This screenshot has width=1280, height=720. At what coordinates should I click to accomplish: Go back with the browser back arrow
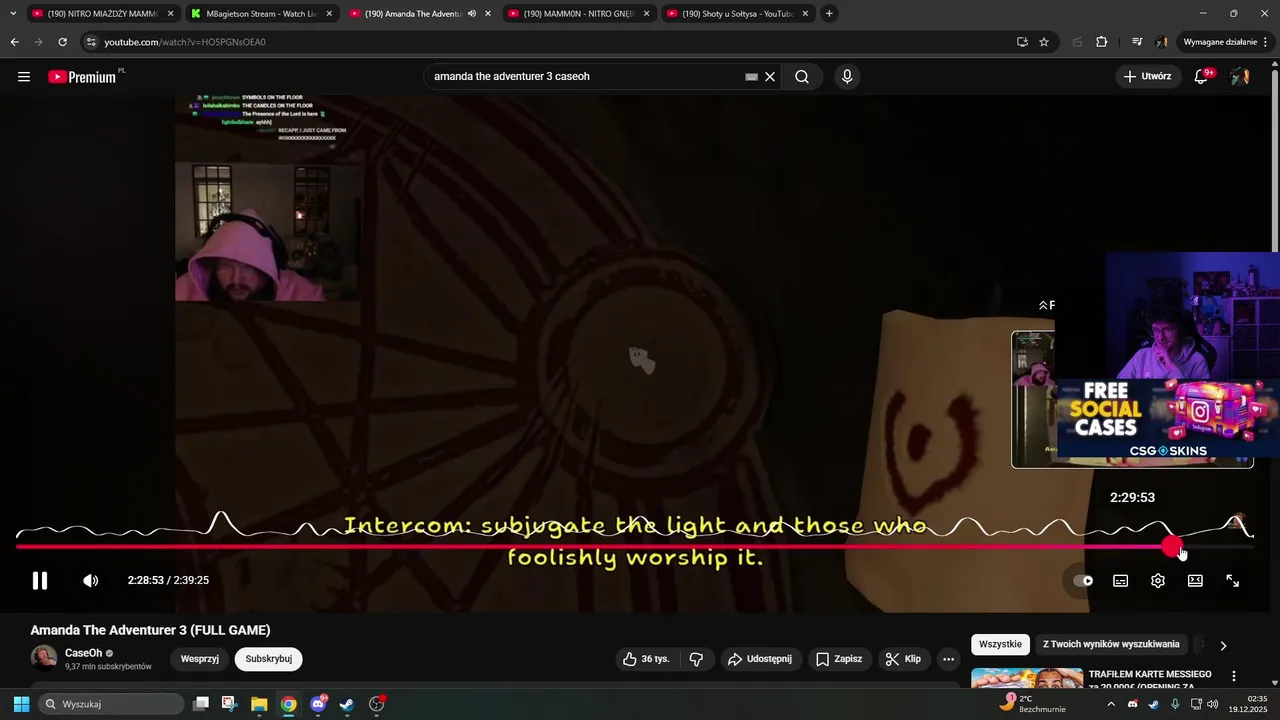[14, 42]
